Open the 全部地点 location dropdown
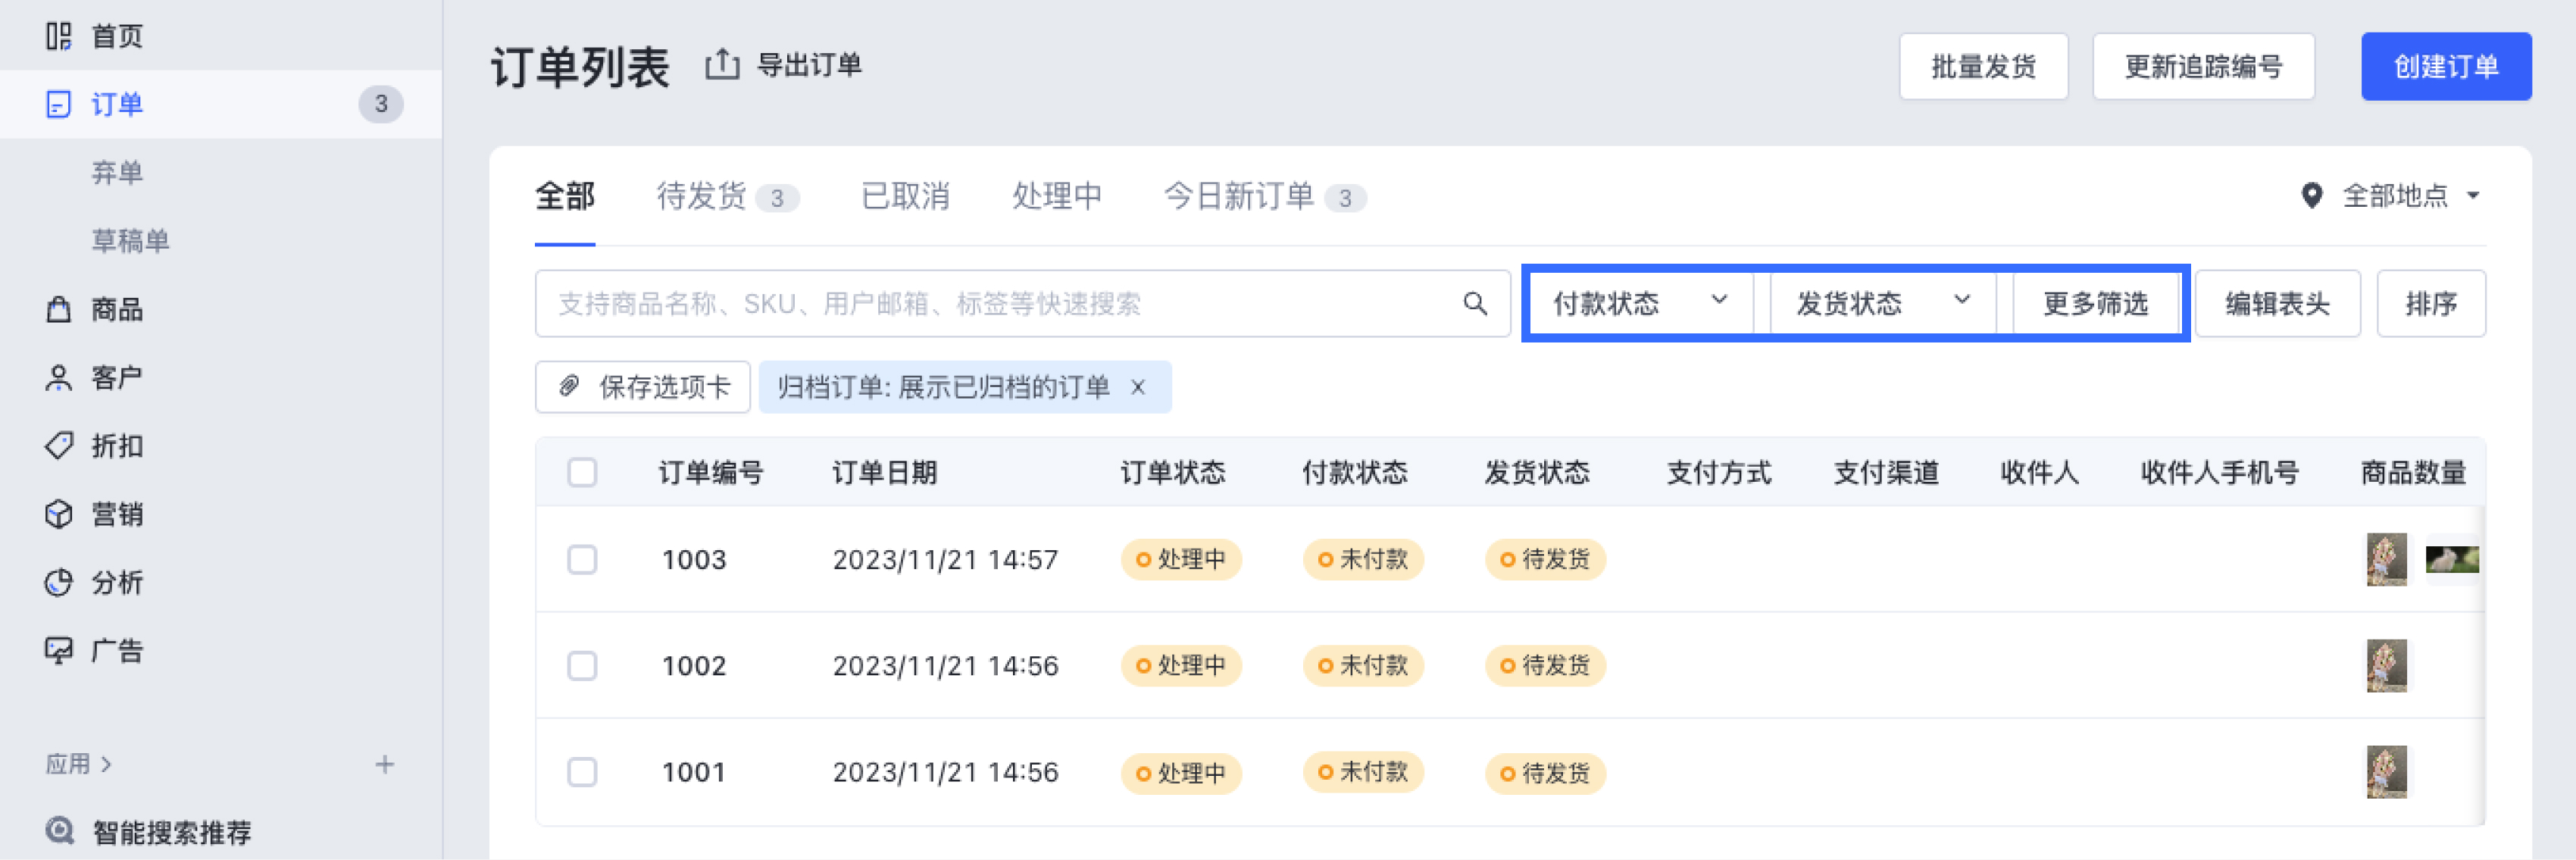The image size is (2576, 860). click(x=2394, y=195)
